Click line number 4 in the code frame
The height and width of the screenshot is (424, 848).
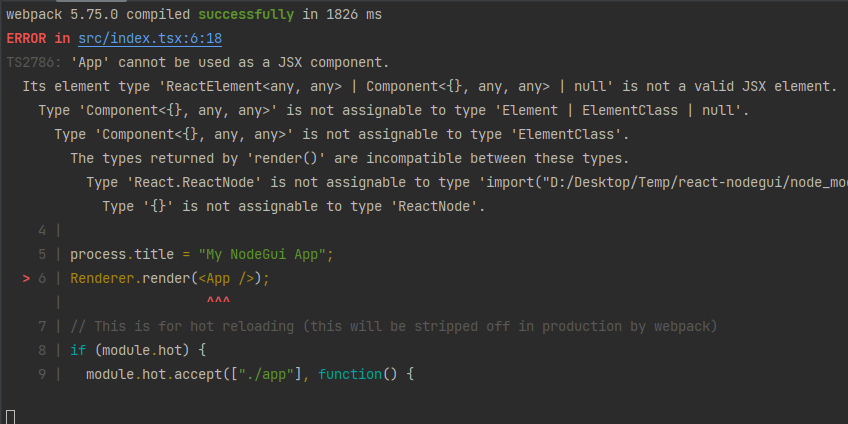(x=42, y=231)
